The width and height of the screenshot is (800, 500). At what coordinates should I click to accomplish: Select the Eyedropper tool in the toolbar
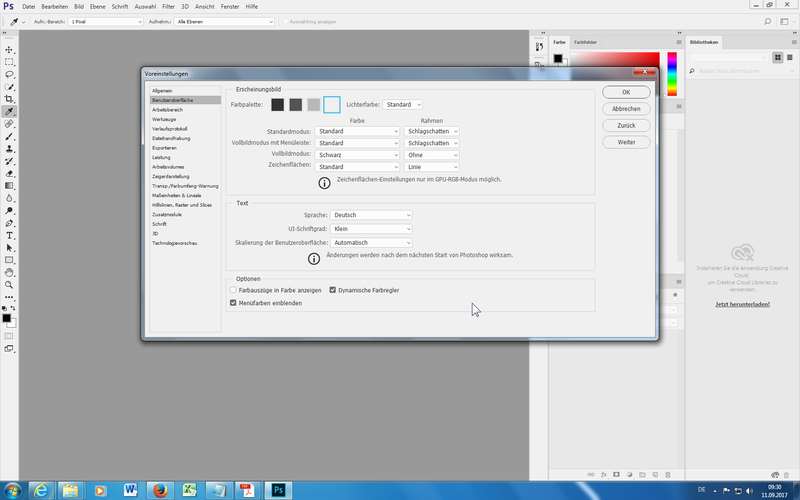[9, 111]
